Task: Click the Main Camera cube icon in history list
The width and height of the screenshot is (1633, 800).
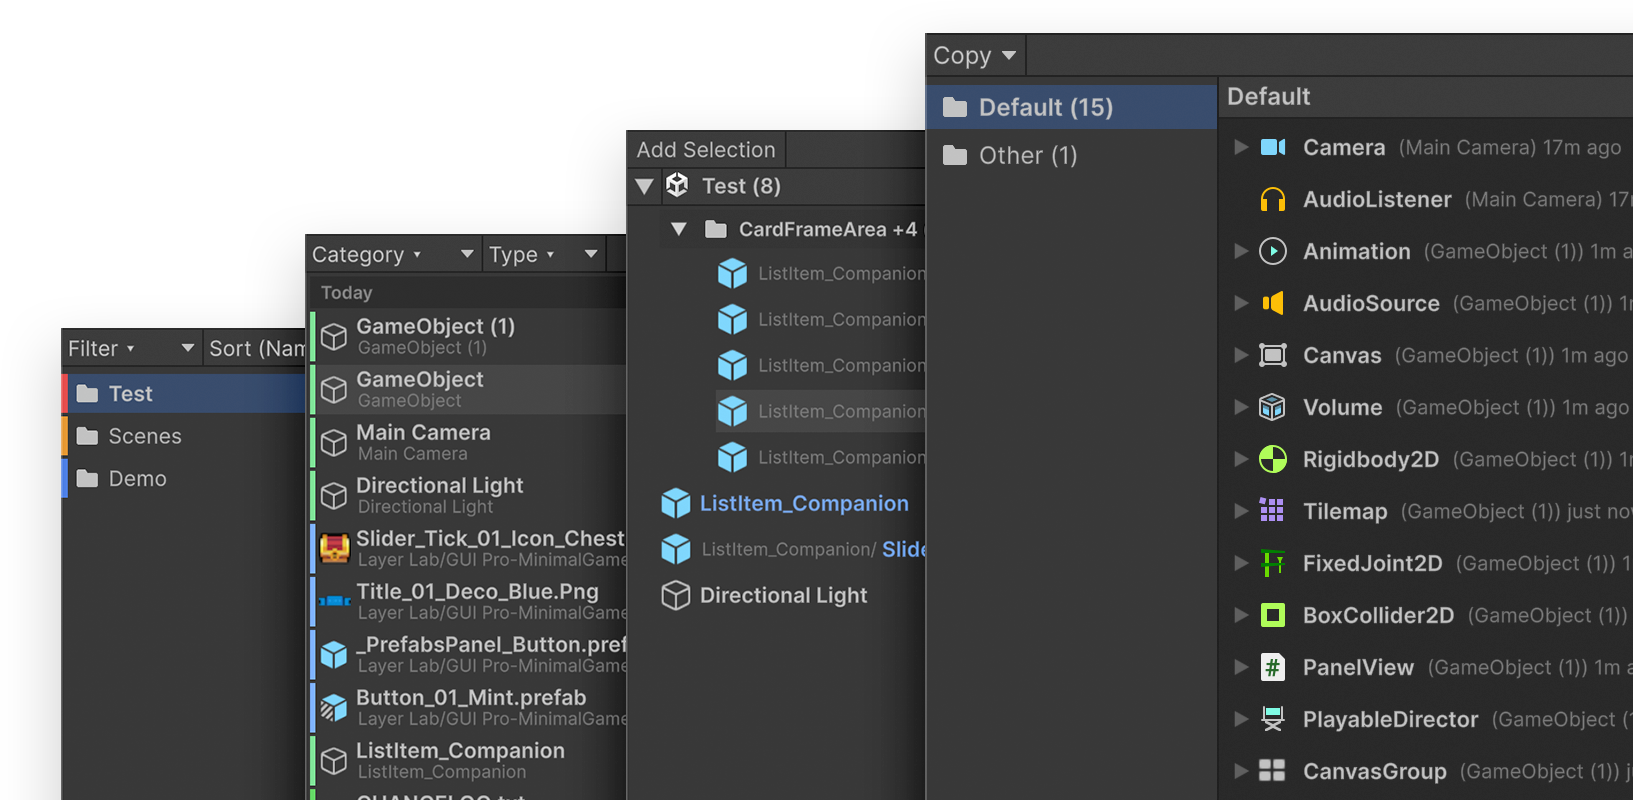Action: pyautogui.click(x=334, y=442)
